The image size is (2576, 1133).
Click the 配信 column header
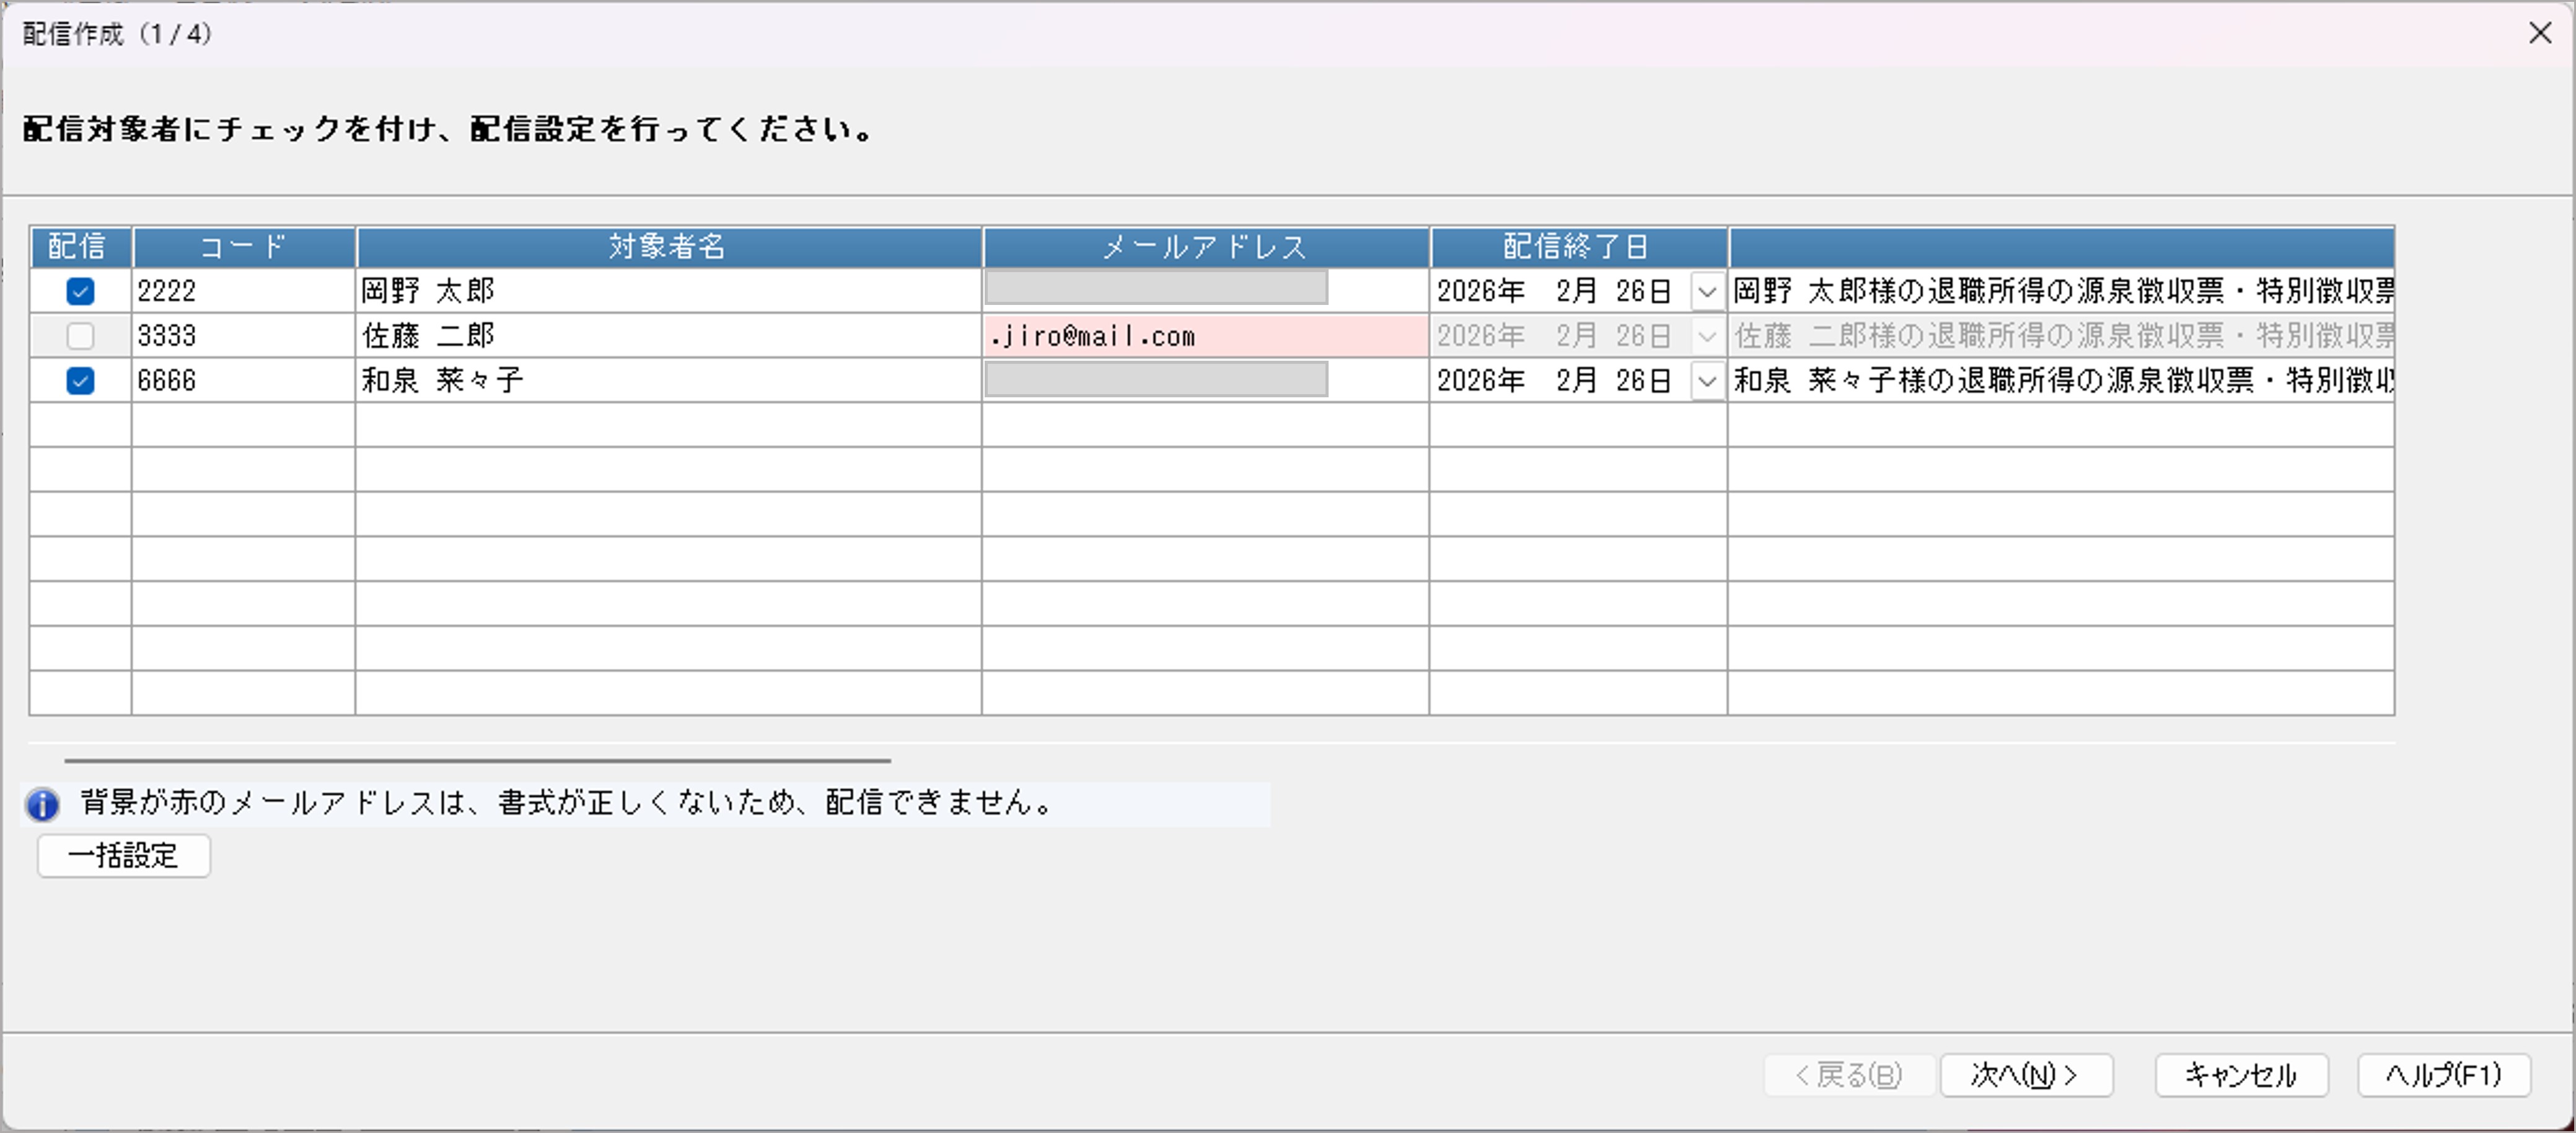78,246
